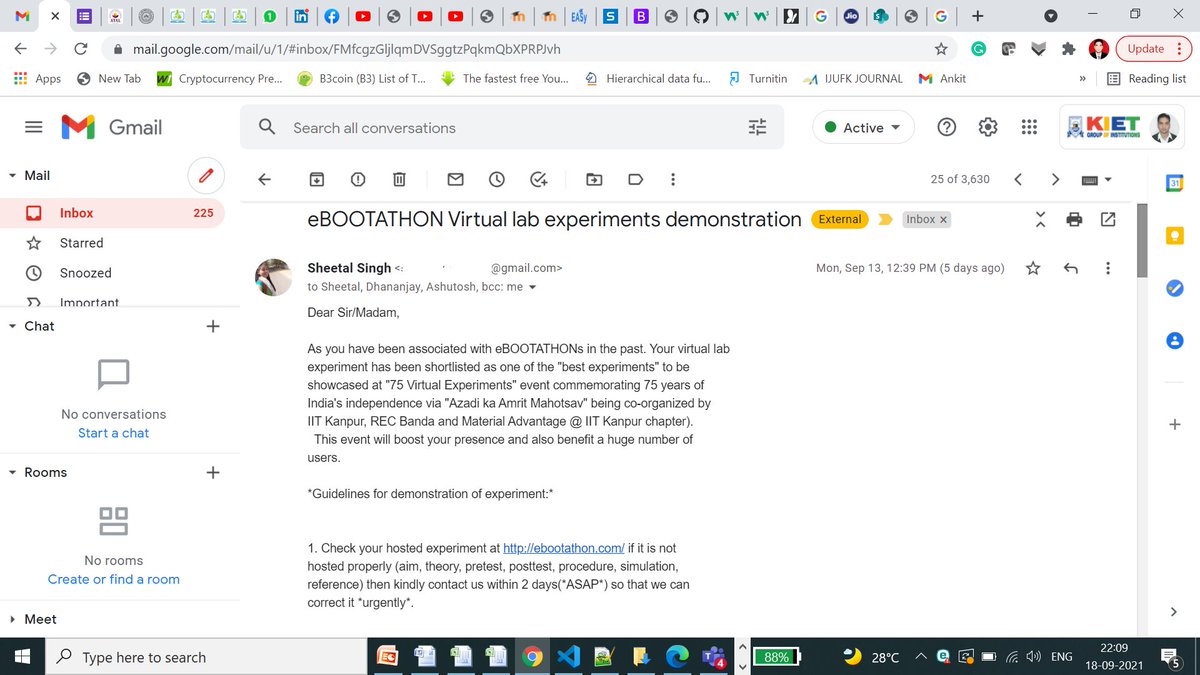Click Create or find a room link
Screen dimensions: 1200x675
coord(114,579)
